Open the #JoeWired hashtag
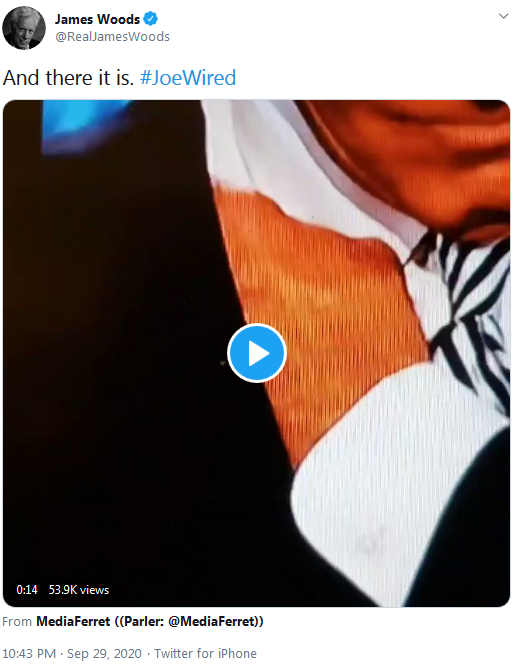The width and height of the screenshot is (519, 670). 188,78
